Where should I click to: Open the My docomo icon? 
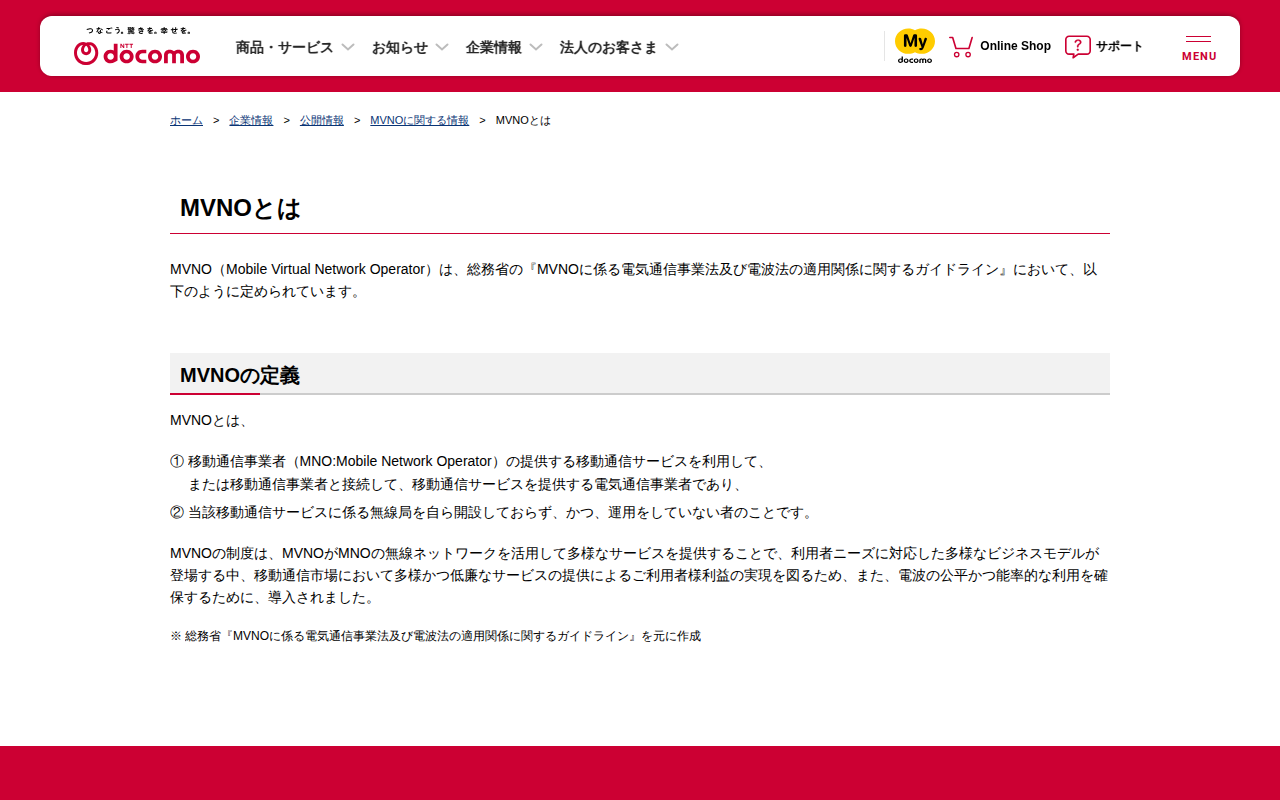[914, 46]
